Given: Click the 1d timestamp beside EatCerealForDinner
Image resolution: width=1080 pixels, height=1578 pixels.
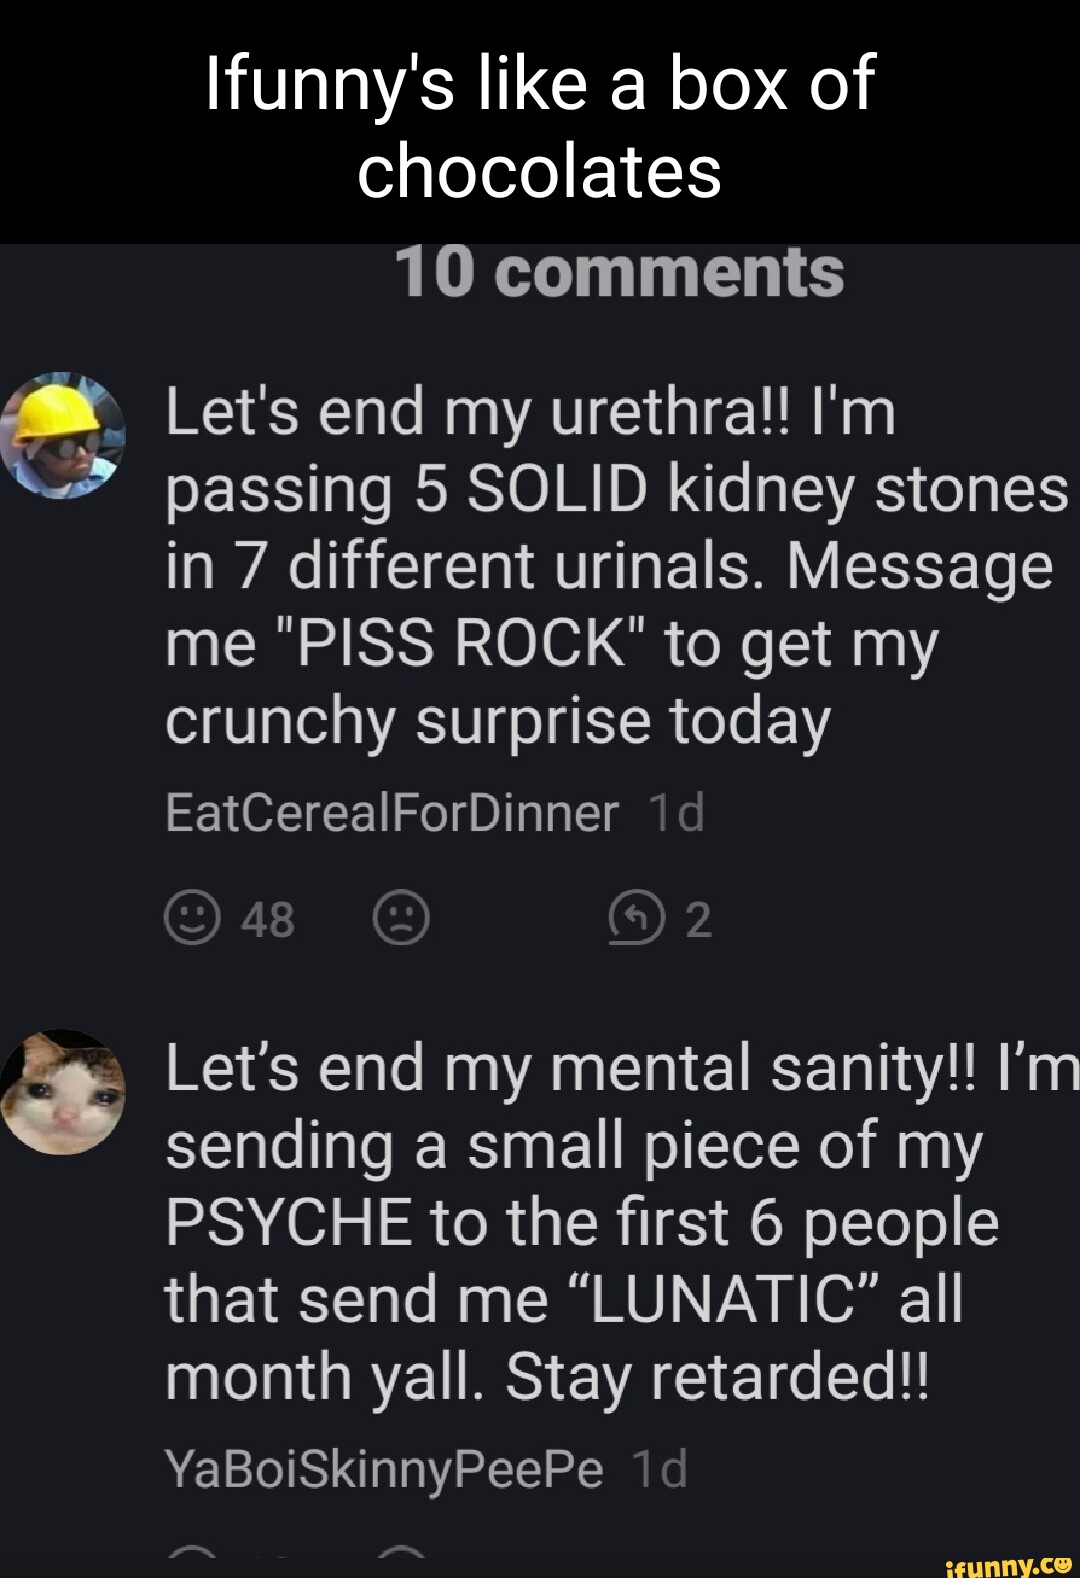Looking at the screenshot, I should [676, 812].
